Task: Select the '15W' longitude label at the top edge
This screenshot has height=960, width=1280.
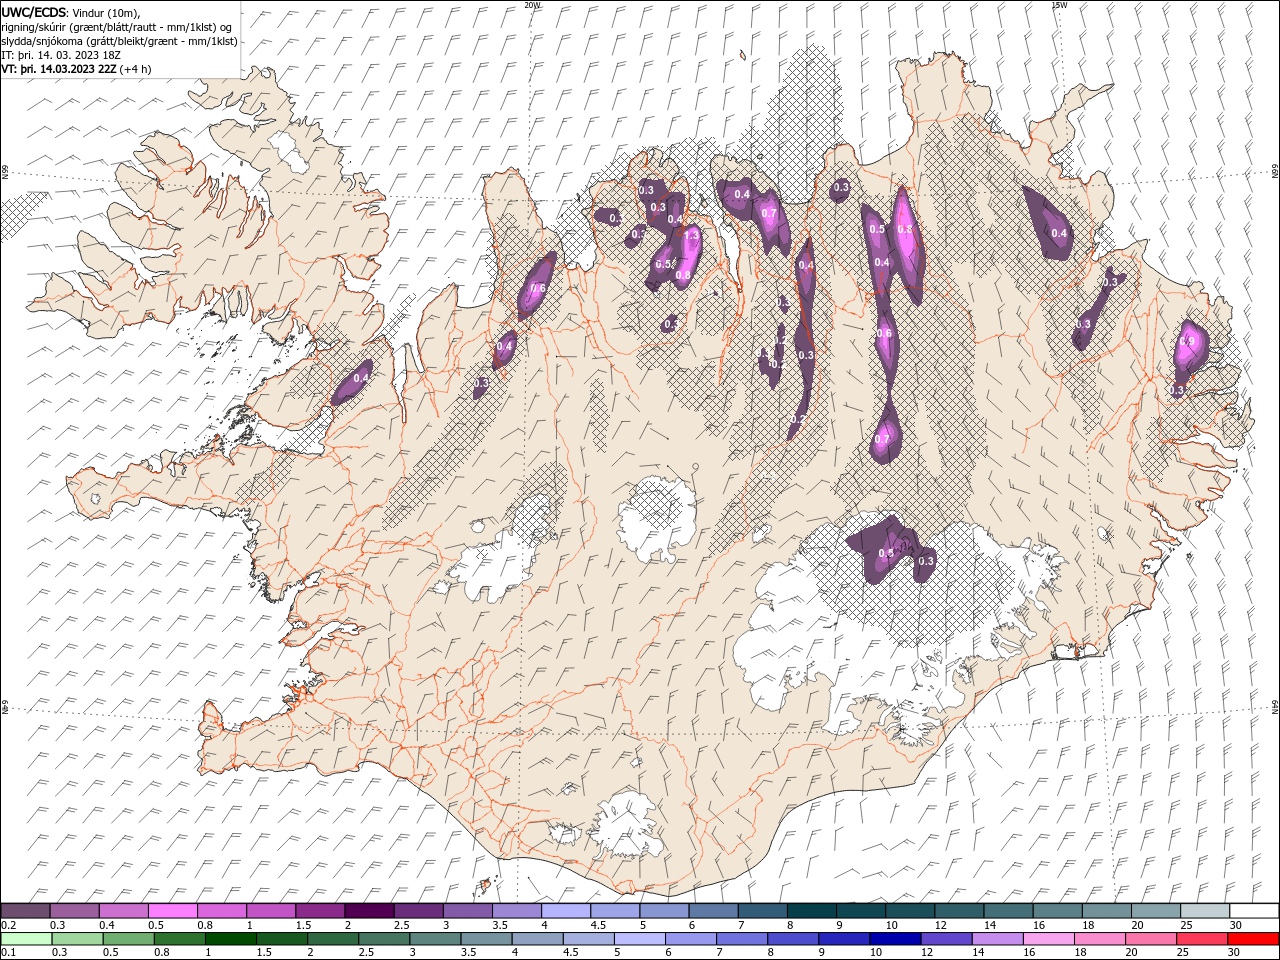Action: click(x=1060, y=4)
